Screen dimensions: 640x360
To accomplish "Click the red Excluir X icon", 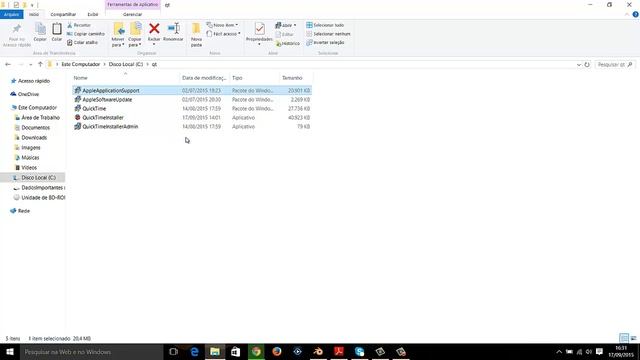I will 154,29.
